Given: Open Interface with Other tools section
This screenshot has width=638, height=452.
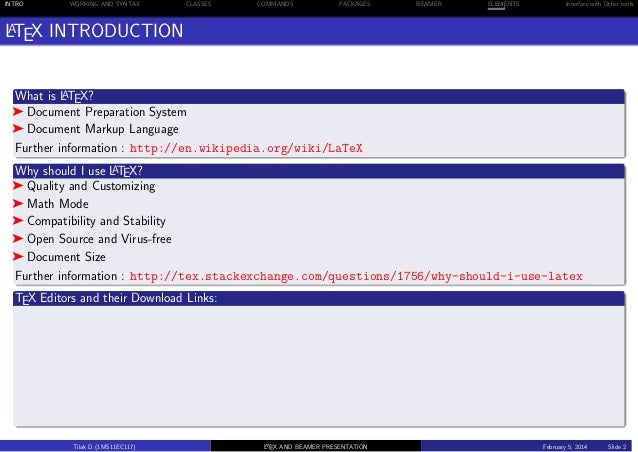Looking at the screenshot, I should pyautogui.click(x=599, y=4).
